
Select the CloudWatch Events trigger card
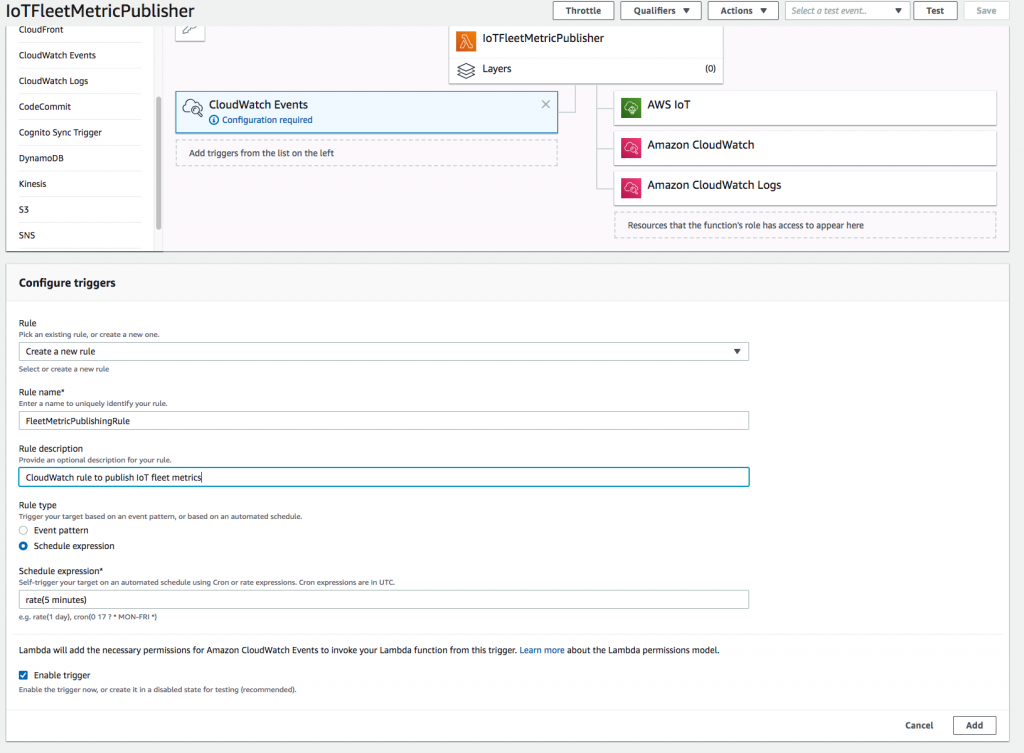366,112
